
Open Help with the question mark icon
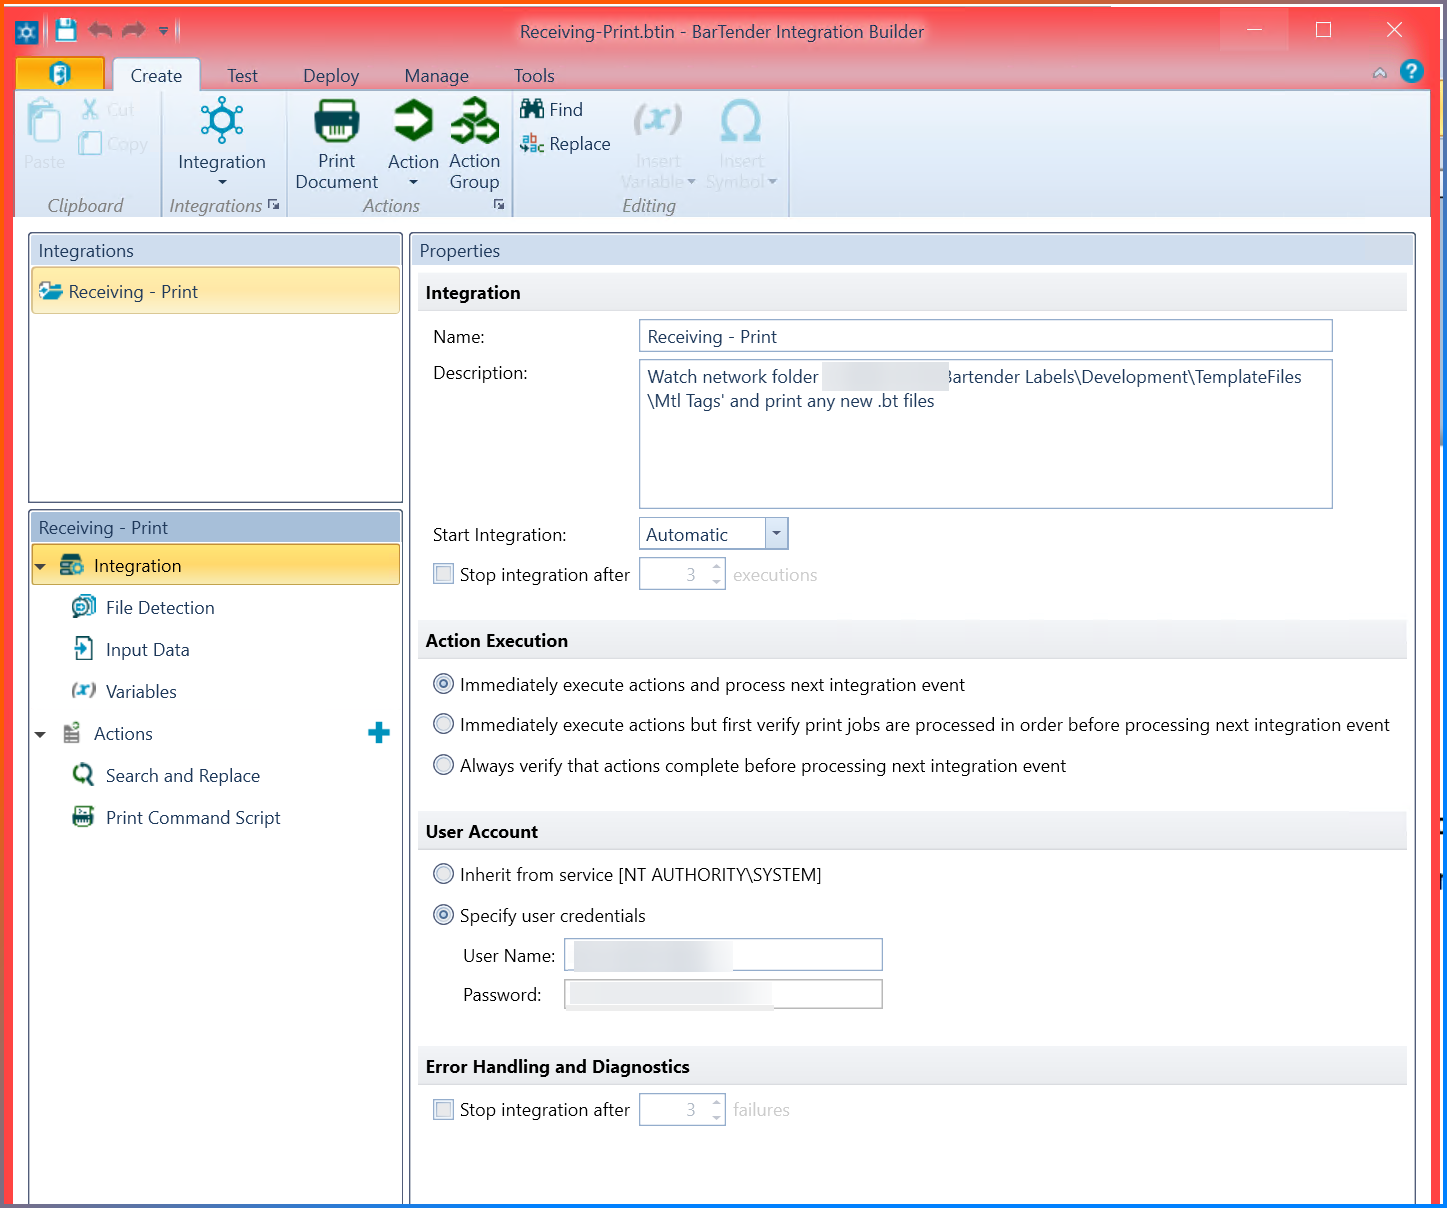1411,72
